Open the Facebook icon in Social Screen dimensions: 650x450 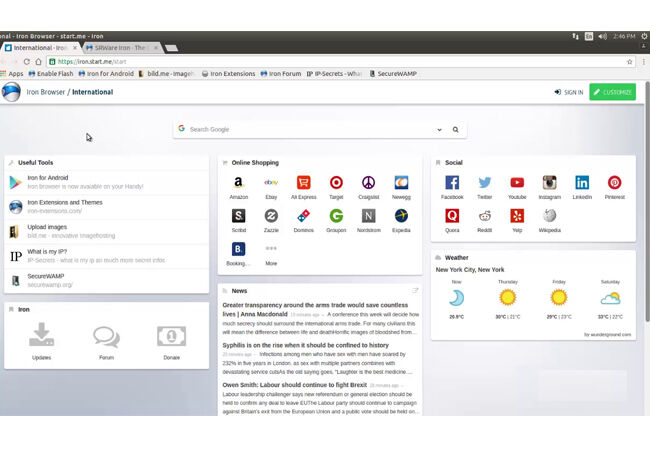[452, 183]
